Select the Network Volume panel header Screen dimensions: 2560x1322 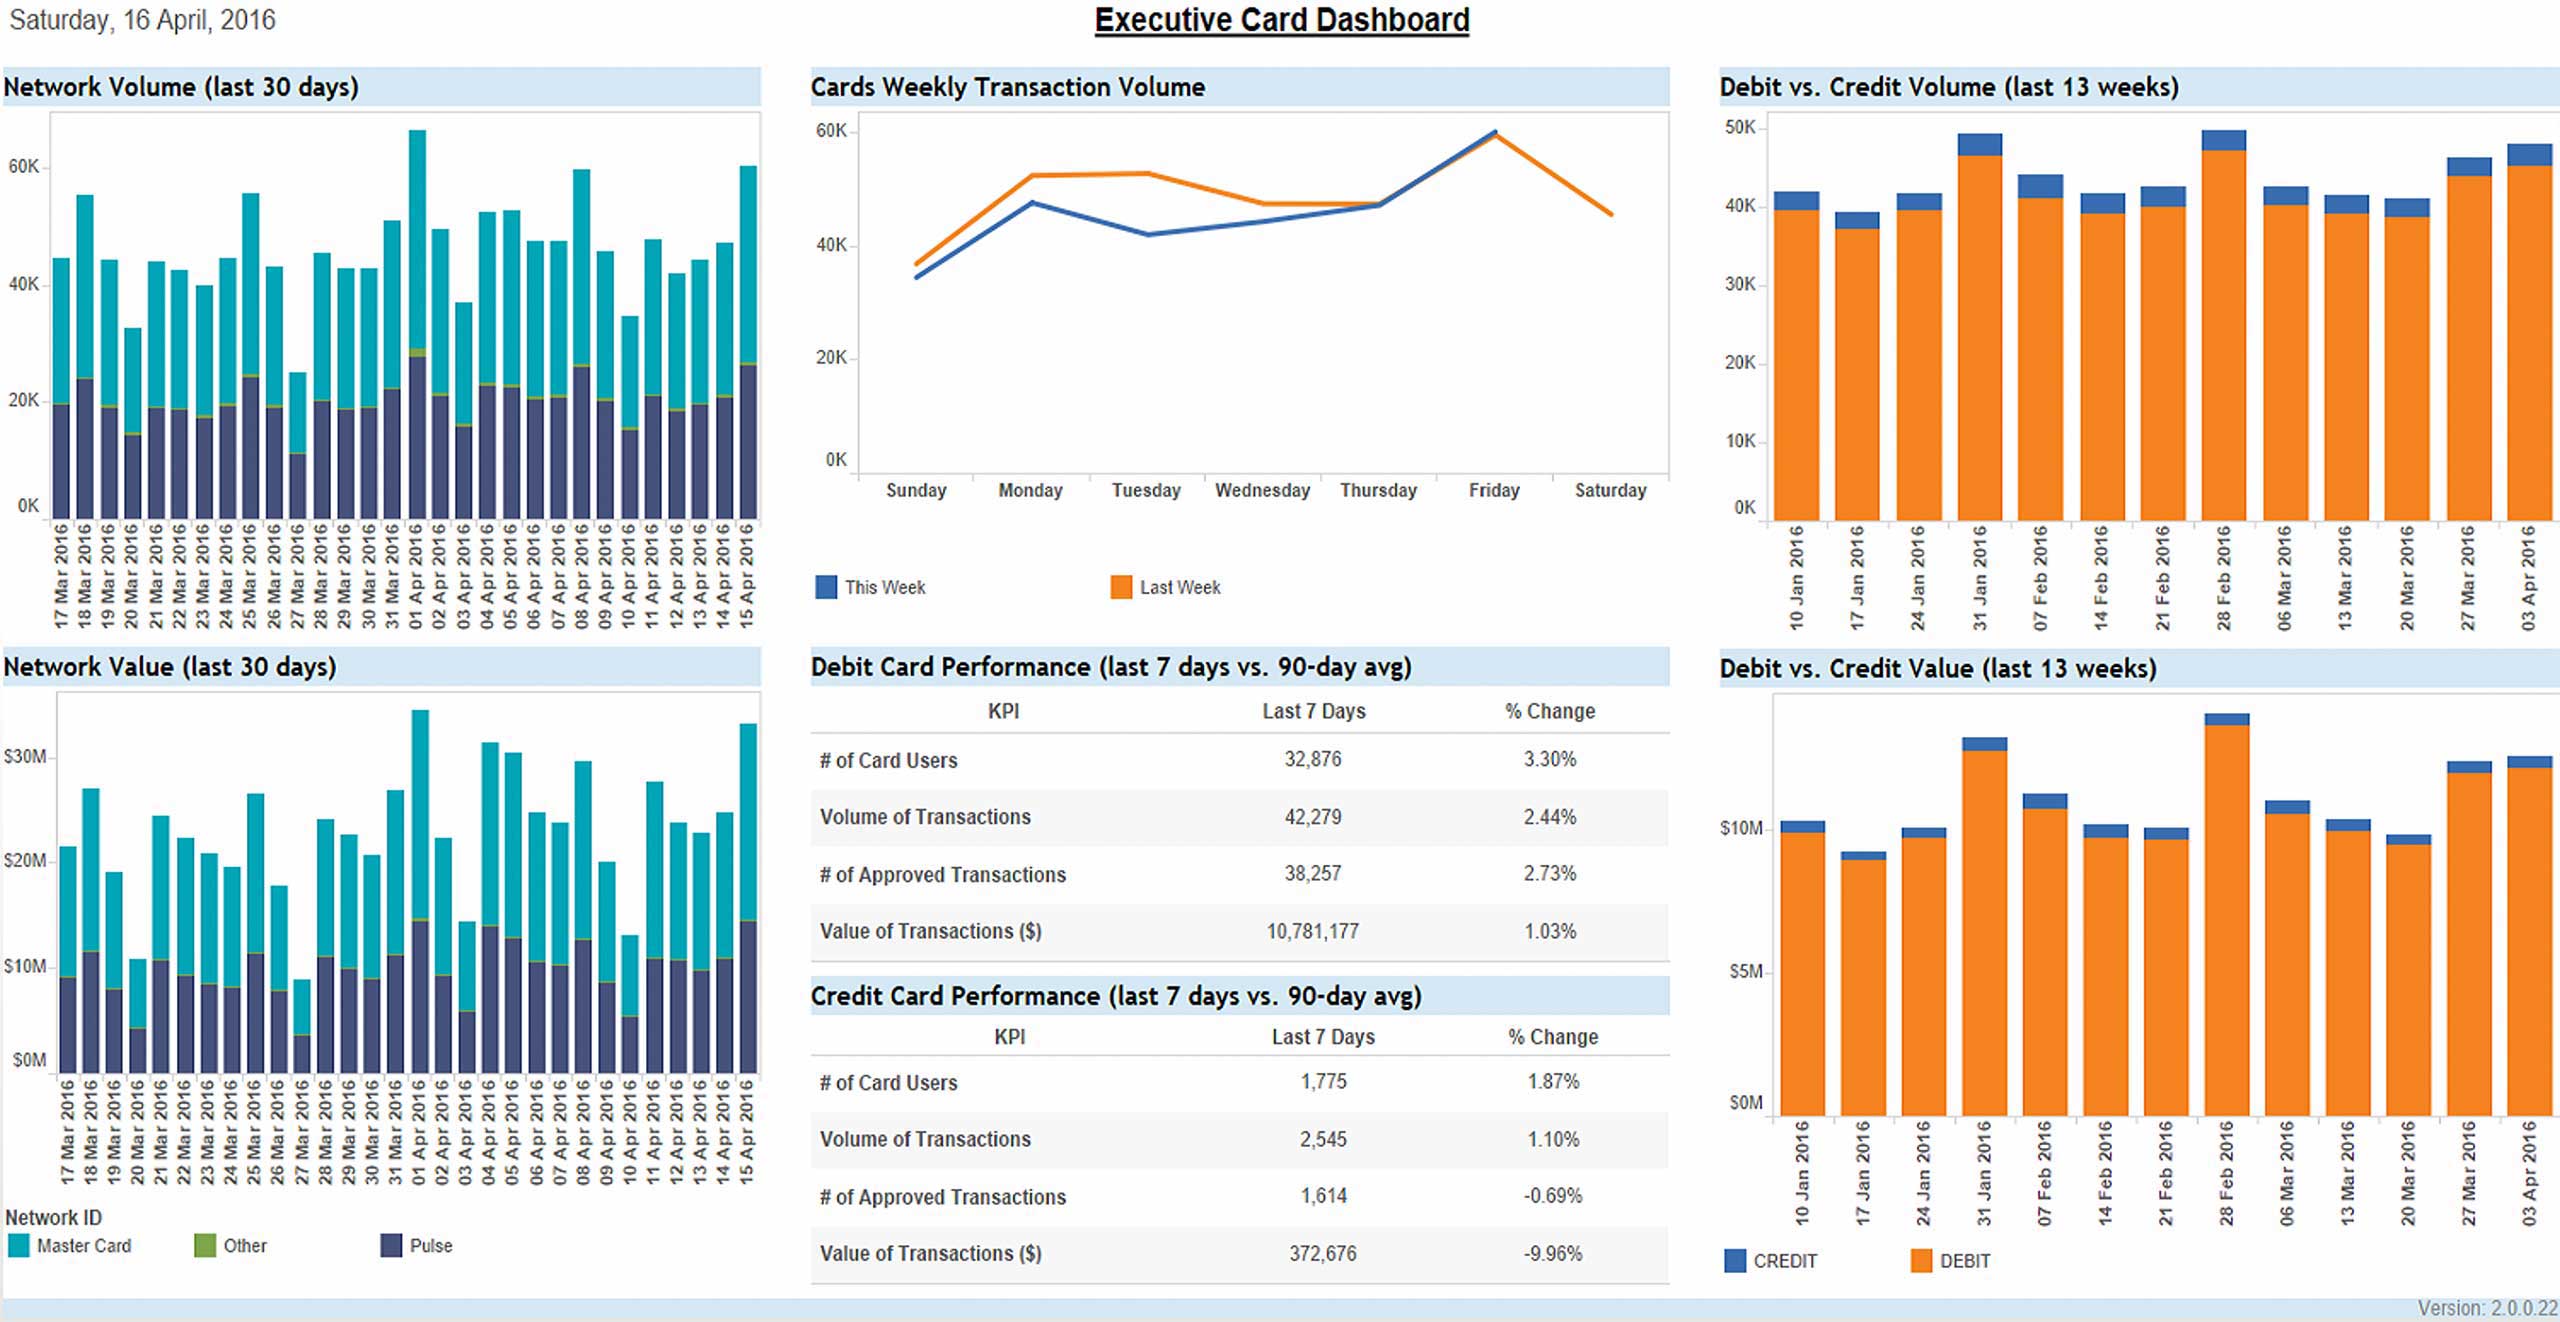click(x=181, y=87)
